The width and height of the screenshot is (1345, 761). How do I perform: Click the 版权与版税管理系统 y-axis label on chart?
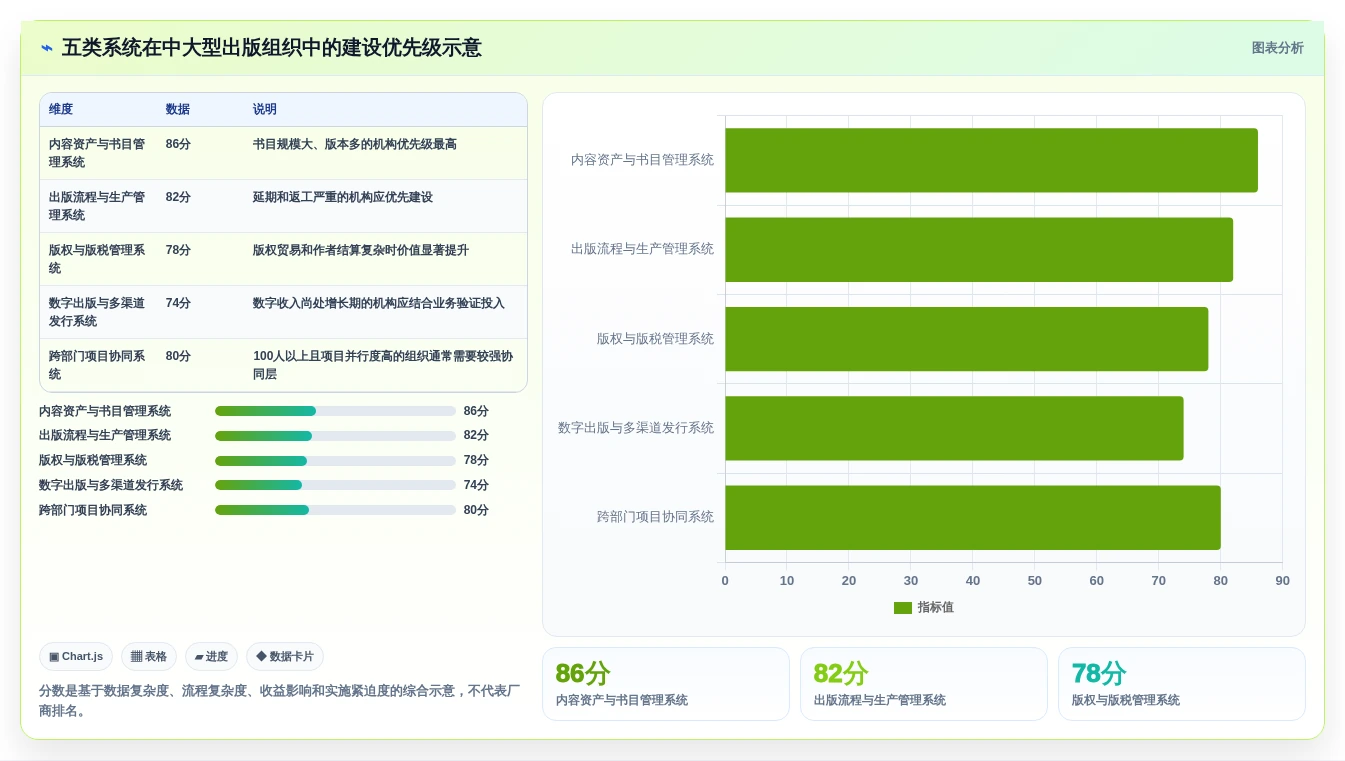pos(655,339)
